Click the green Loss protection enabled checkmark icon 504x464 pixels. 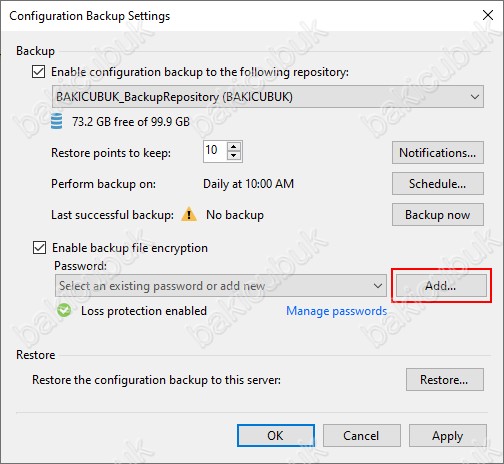[x=64, y=310]
